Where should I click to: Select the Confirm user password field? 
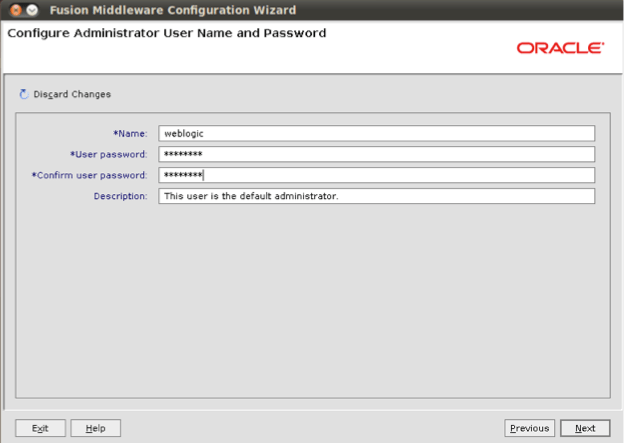tap(376, 175)
